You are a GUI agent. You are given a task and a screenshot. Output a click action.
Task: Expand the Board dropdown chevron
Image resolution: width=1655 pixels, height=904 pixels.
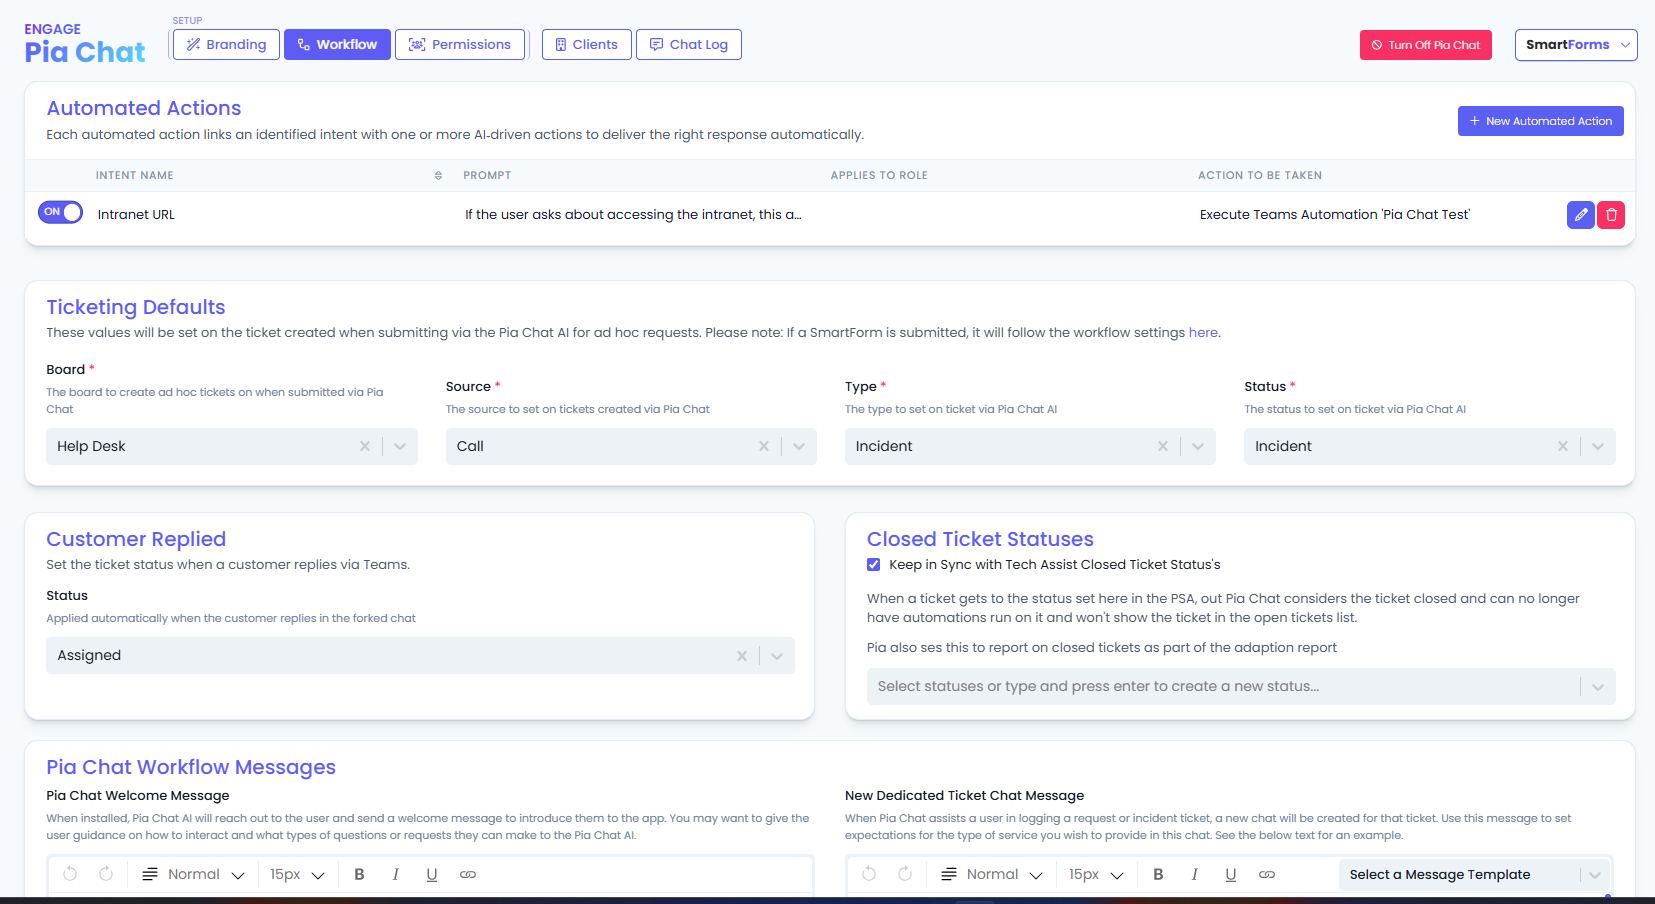[x=400, y=447]
